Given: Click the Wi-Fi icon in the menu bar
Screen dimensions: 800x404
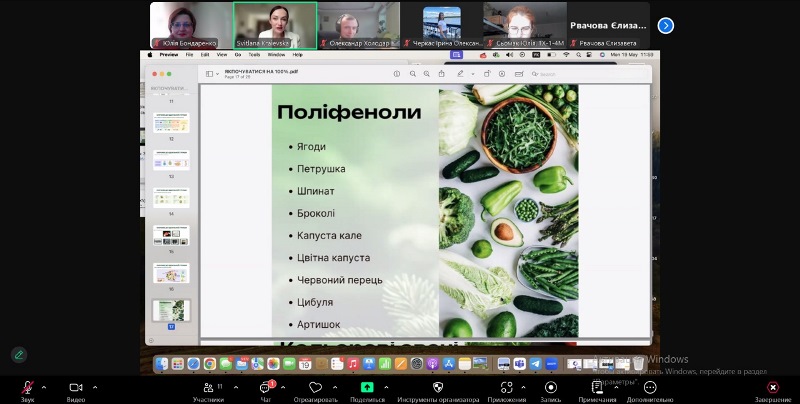Looking at the screenshot, I should point(566,55).
